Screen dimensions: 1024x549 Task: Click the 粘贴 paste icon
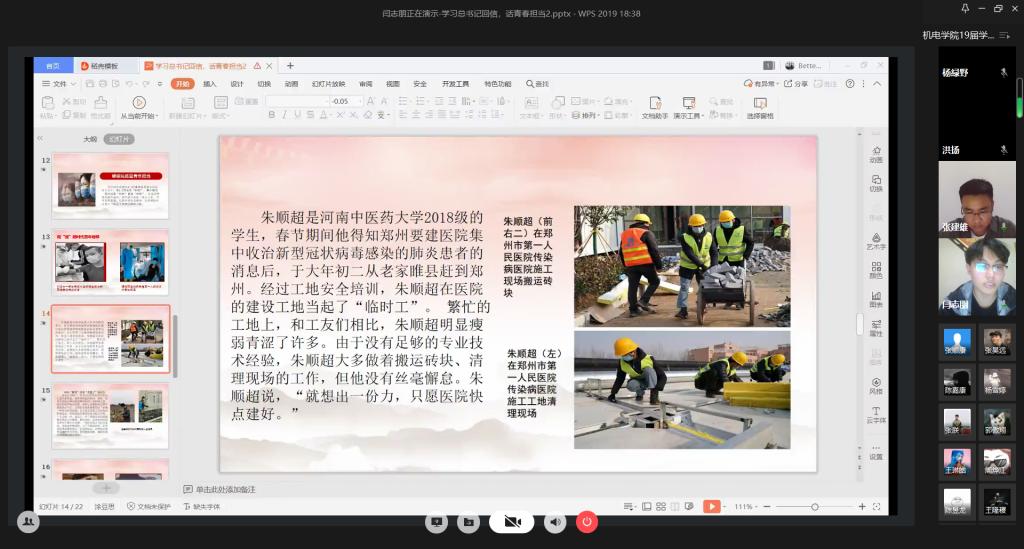(x=48, y=102)
